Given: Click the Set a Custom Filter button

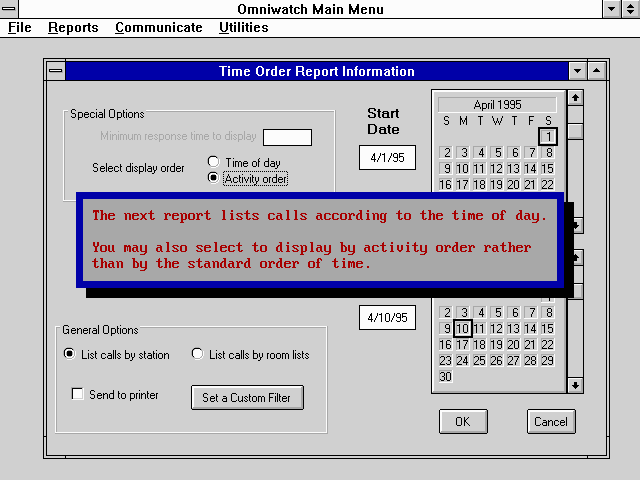Looking at the screenshot, I should coord(247,397).
